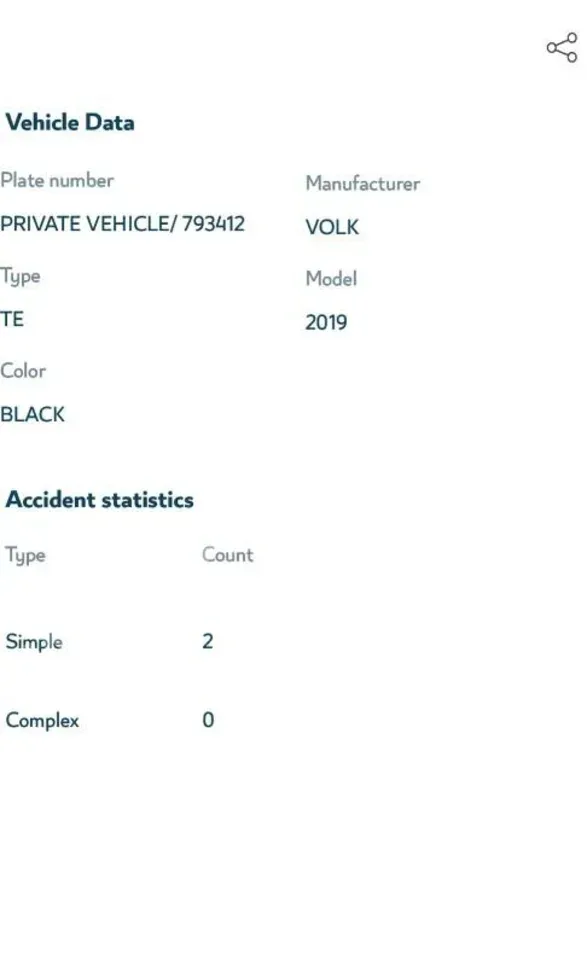The height and width of the screenshot is (966, 587).
Task: Click the Complex accident count 0
Action: [x=208, y=720]
